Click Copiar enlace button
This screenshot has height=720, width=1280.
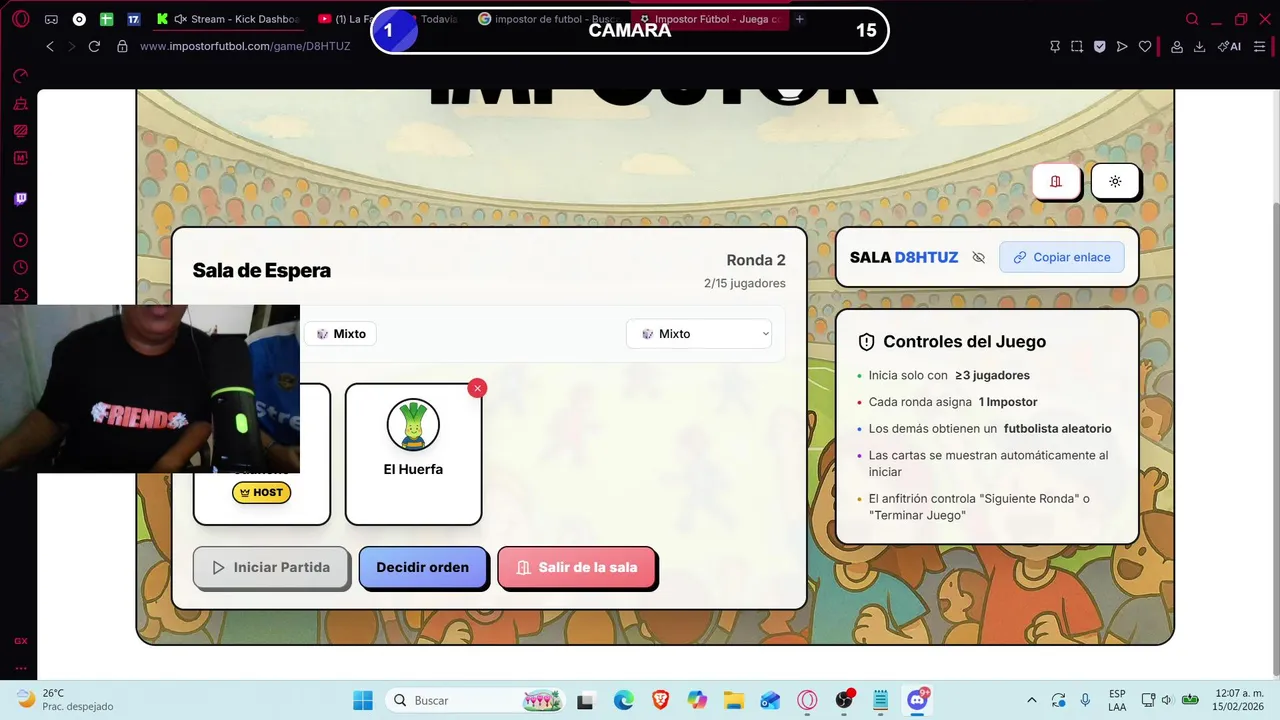pos(1062,257)
